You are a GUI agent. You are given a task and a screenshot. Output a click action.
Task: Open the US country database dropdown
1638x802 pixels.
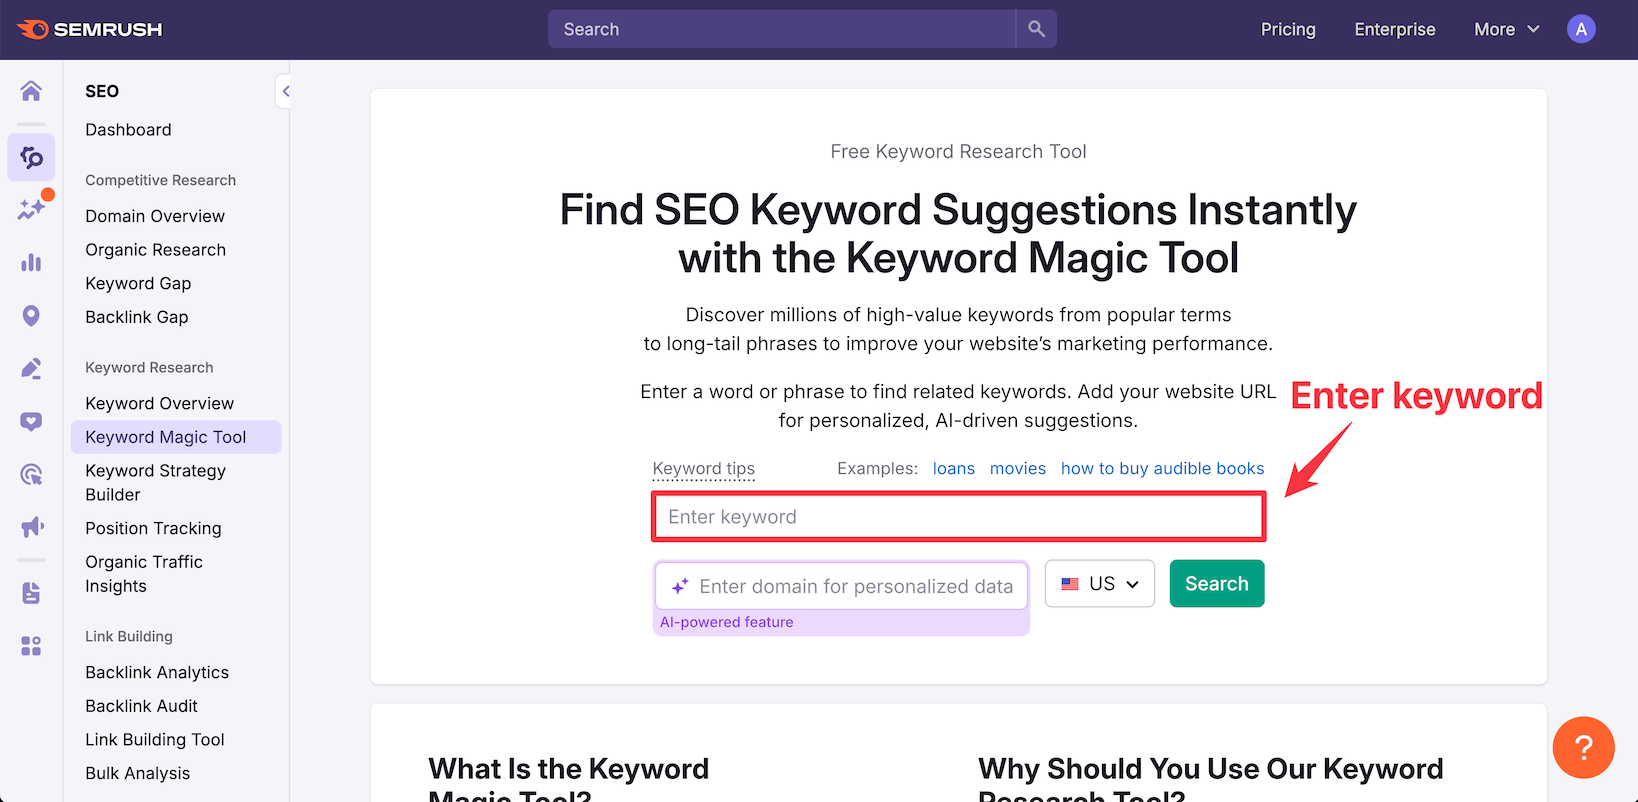pos(1099,584)
